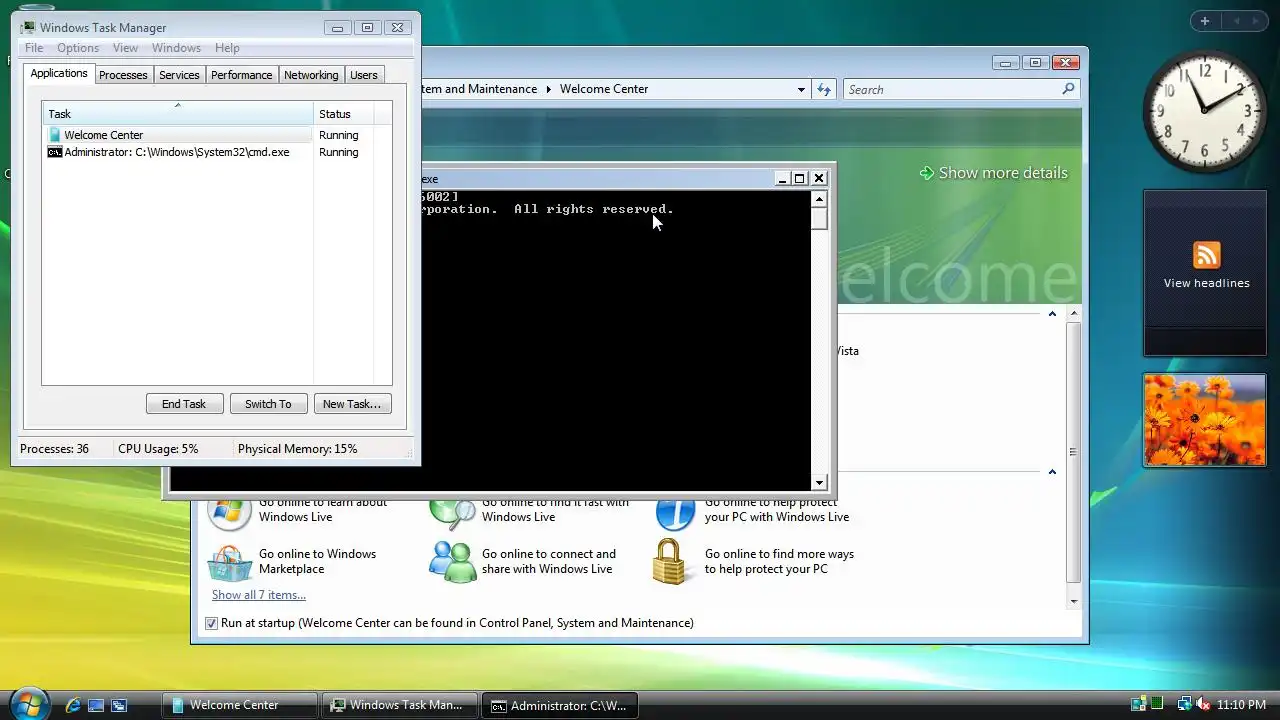
Task: Switch to the Processes tab
Action: coord(123,75)
